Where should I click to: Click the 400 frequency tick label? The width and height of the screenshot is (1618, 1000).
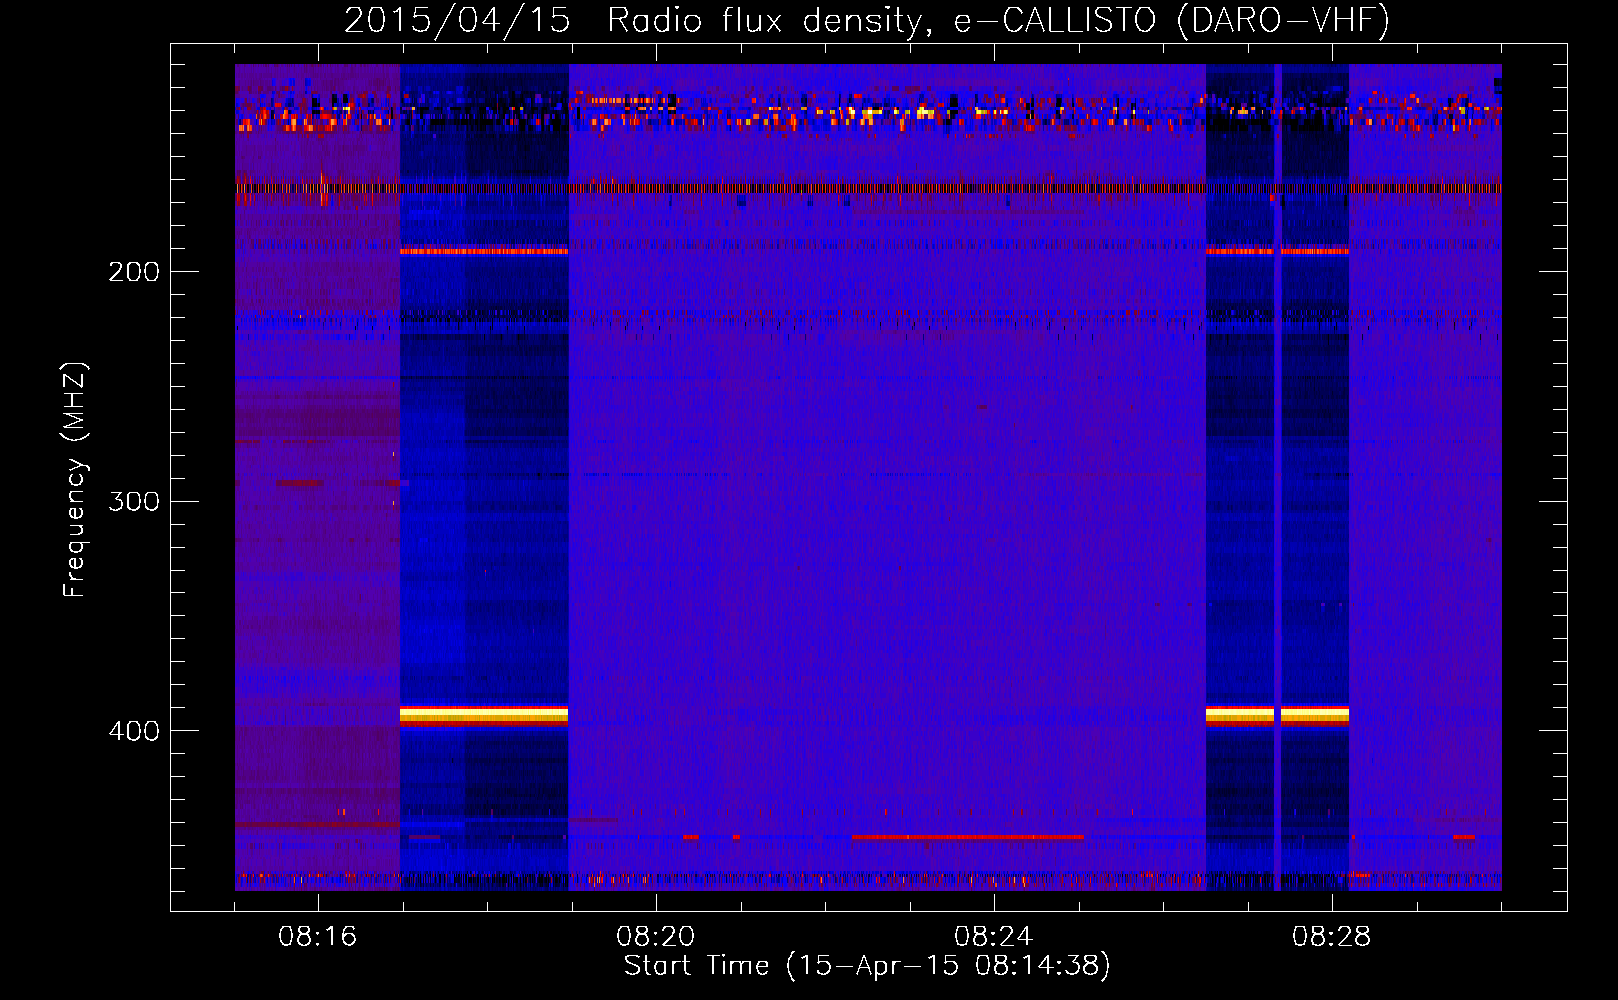[x=134, y=731]
